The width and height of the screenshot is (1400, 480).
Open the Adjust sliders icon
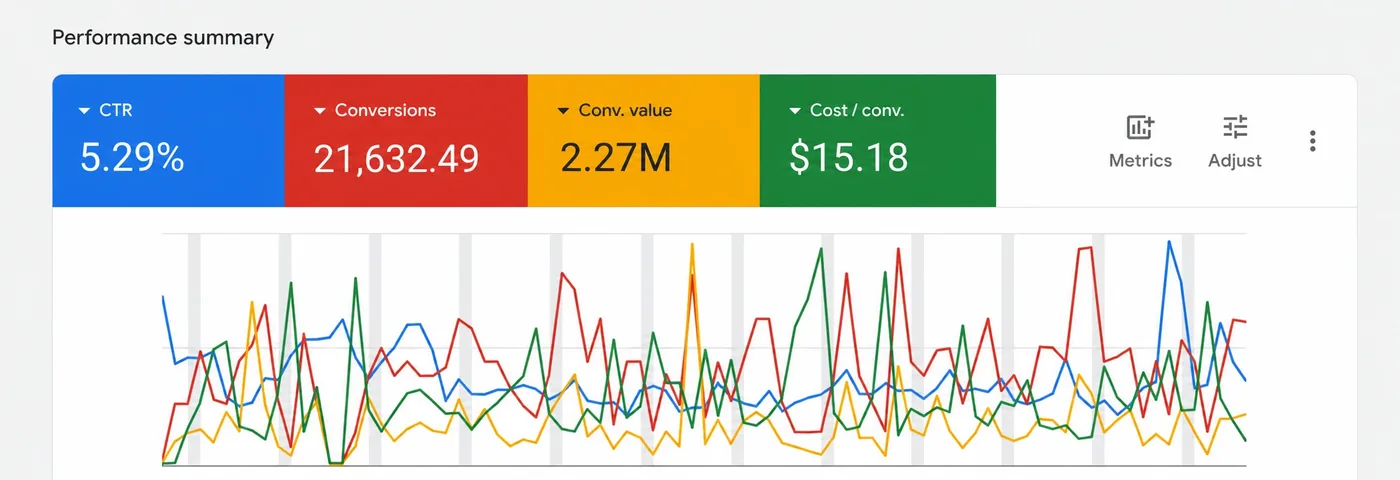pyautogui.click(x=1235, y=127)
